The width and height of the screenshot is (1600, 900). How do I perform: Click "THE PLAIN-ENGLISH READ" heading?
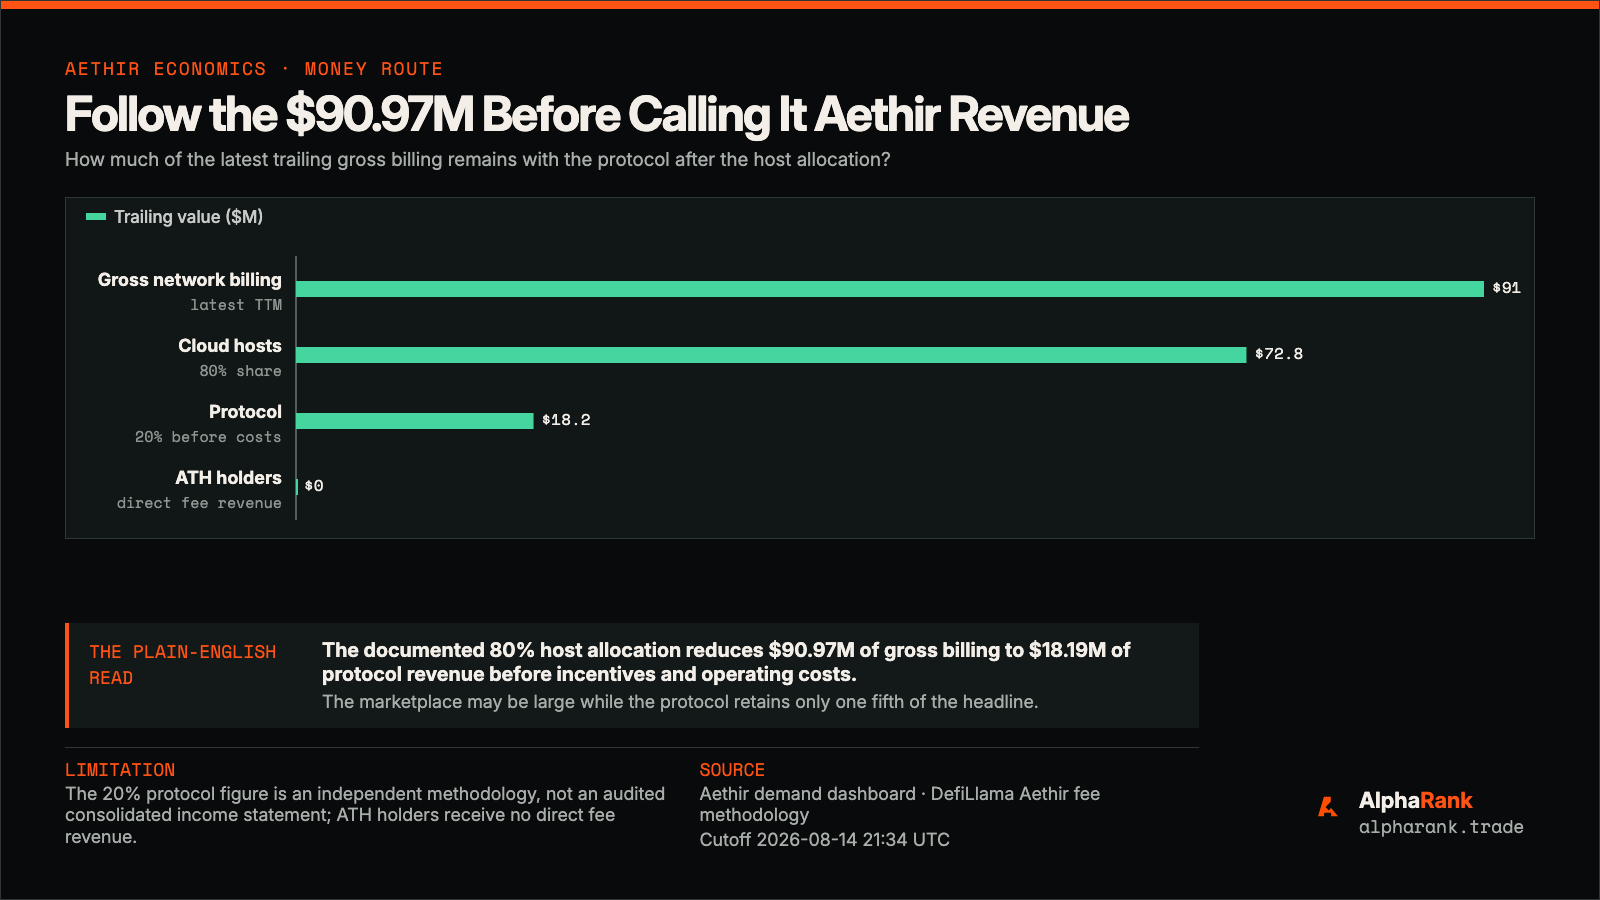click(182, 665)
